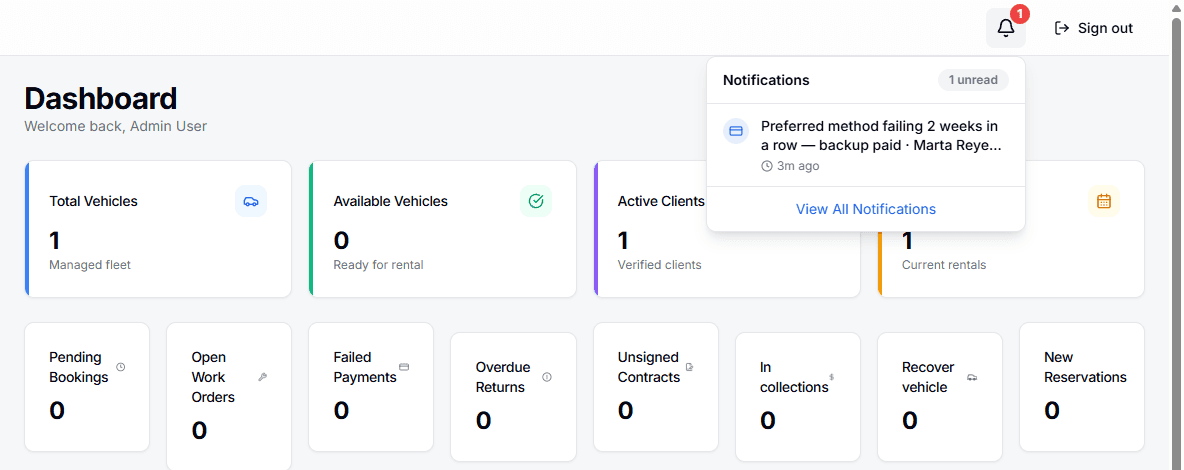Open the Total Vehicles card
The image size is (1184, 470).
[x=158, y=229]
